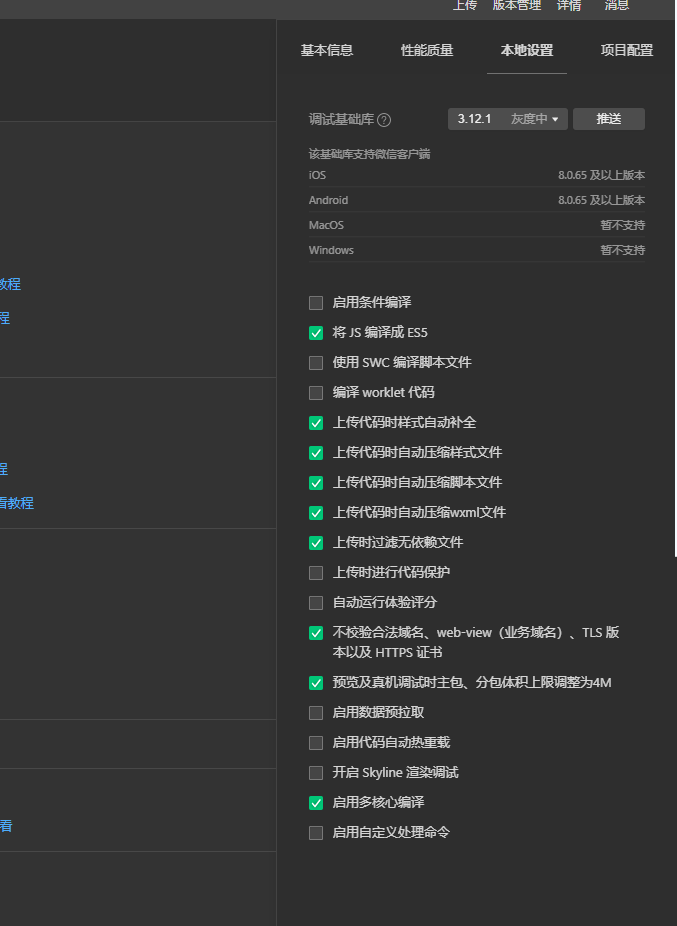Screen dimensions: 677x926
Task: Click 版本管理 in the top toolbar
Action: pos(516,5)
